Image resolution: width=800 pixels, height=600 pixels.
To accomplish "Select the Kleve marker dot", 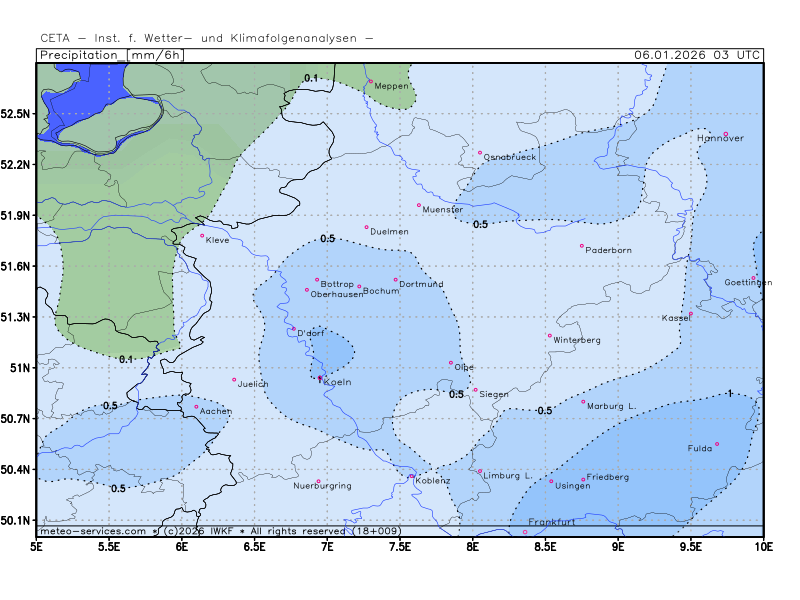I will [202, 236].
